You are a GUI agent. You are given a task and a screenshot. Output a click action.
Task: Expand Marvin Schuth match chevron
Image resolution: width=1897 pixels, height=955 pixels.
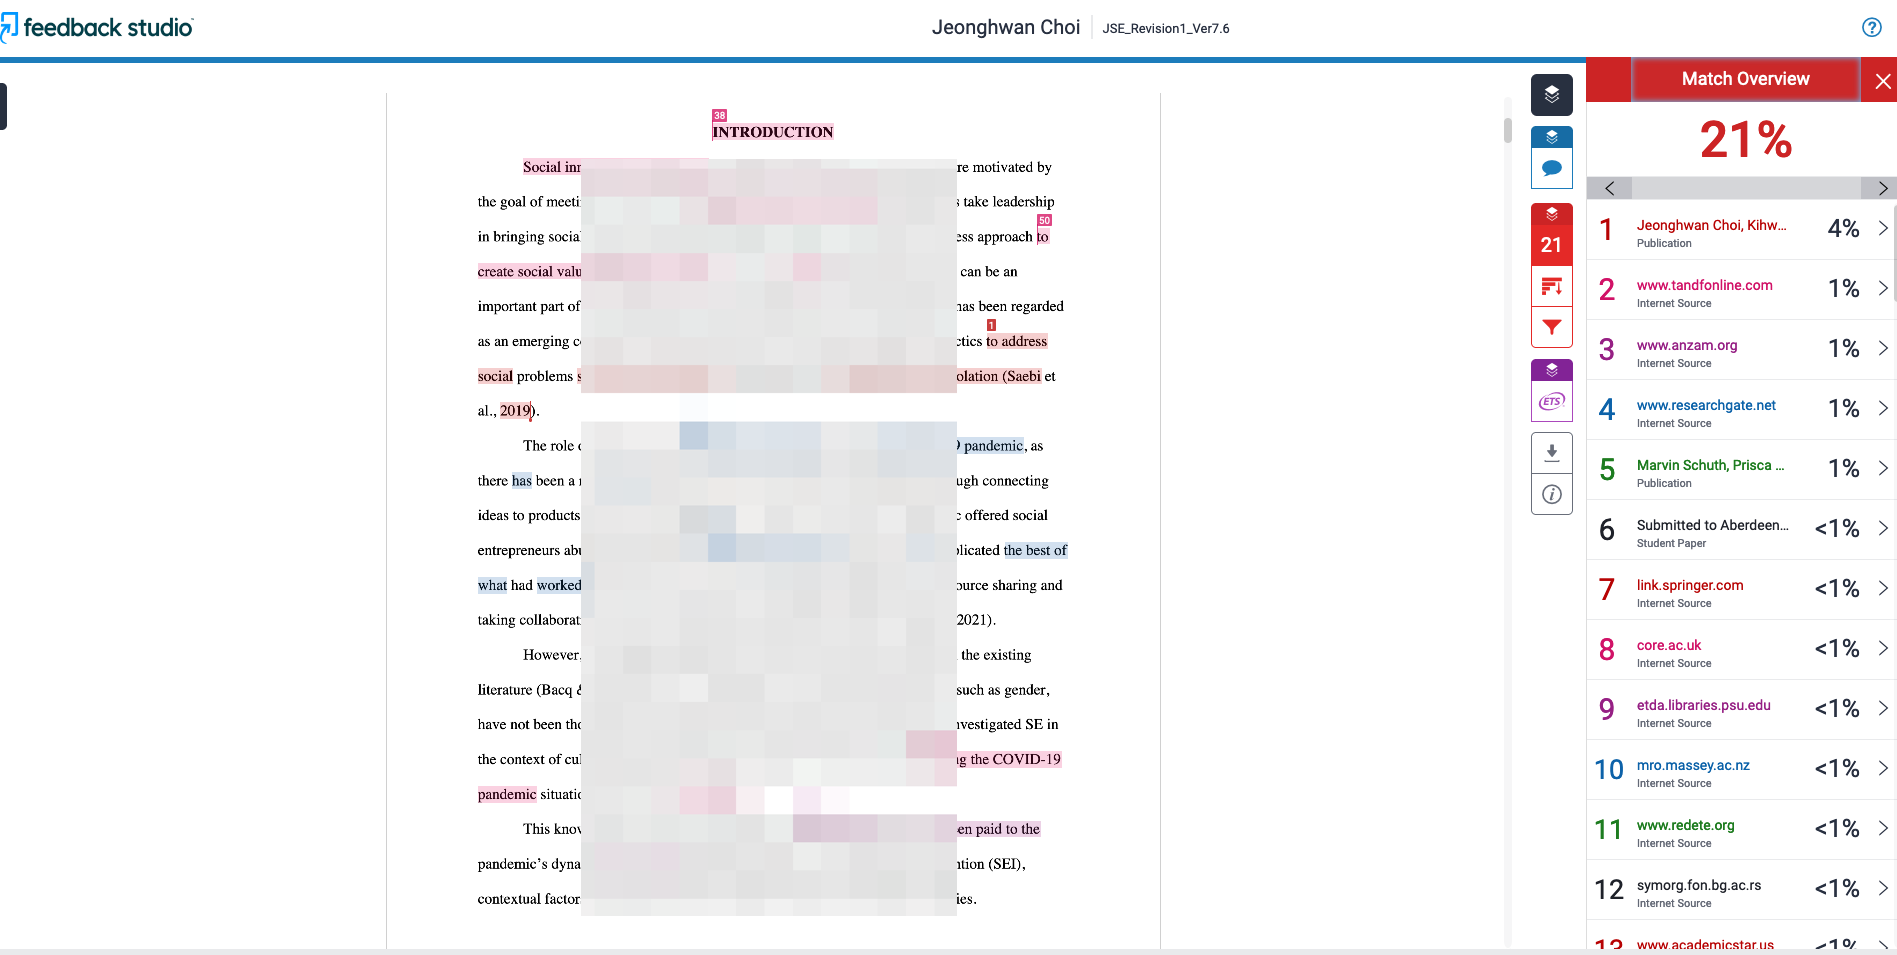(1883, 468)
